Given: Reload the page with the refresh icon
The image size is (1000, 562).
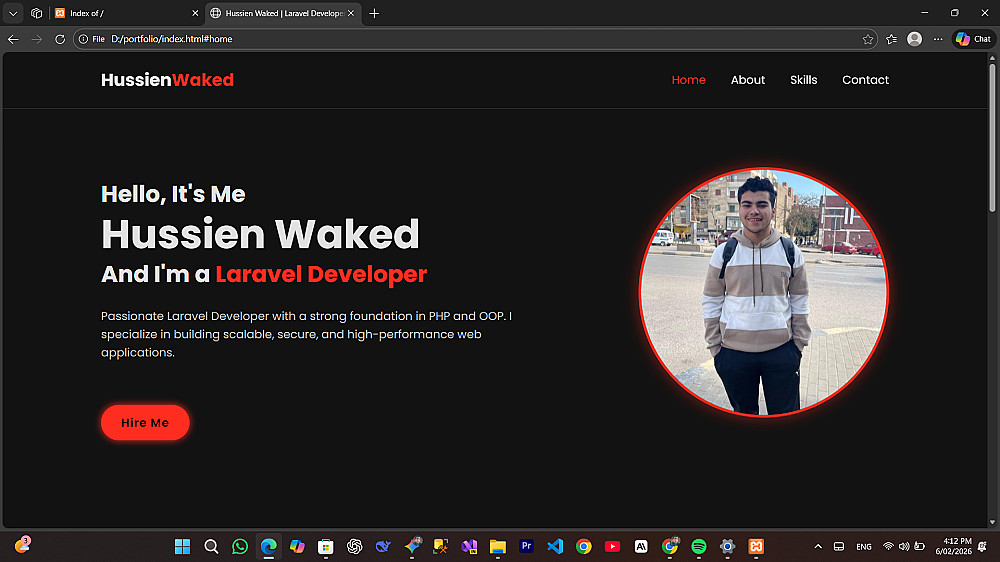Looking at the screenshot, I should pyautogui.click(x=60, y=39).
